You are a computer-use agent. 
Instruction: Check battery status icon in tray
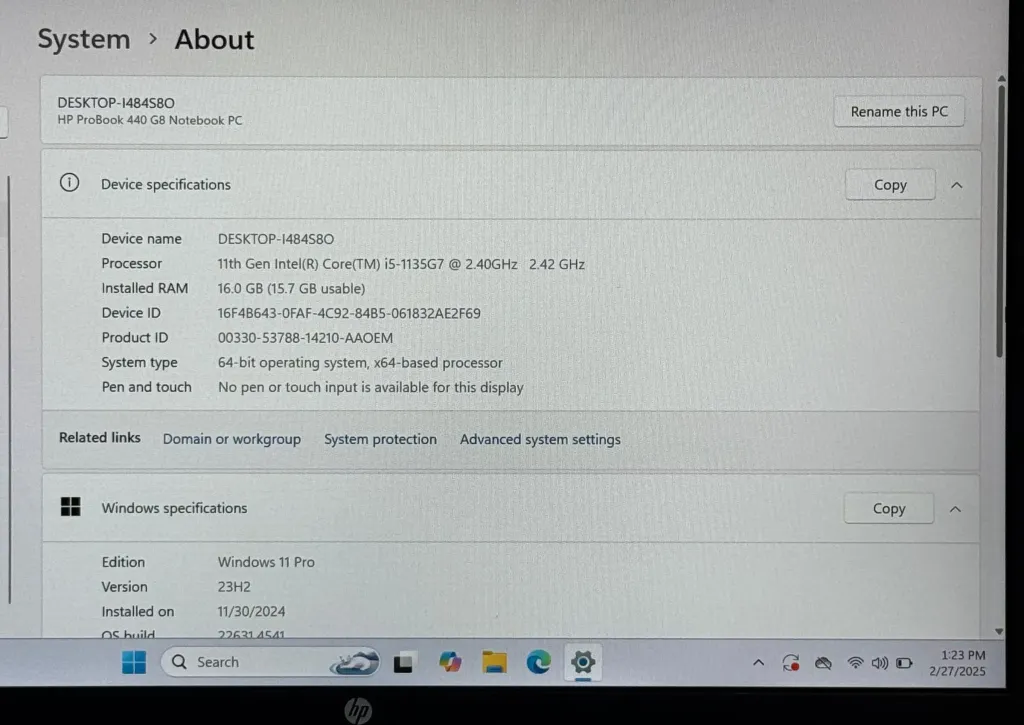904,663
